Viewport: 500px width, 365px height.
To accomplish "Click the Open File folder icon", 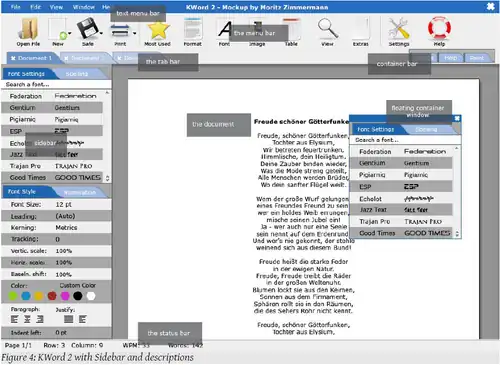I will click(29, 29).
